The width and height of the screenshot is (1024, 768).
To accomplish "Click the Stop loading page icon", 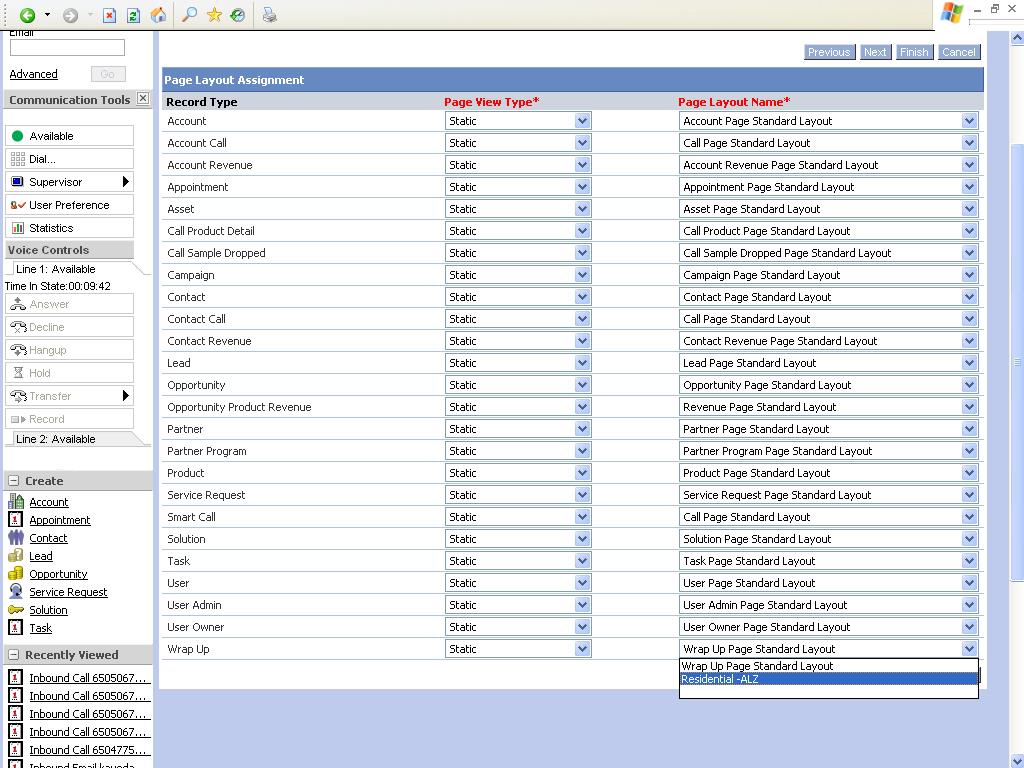I will 110,15.
